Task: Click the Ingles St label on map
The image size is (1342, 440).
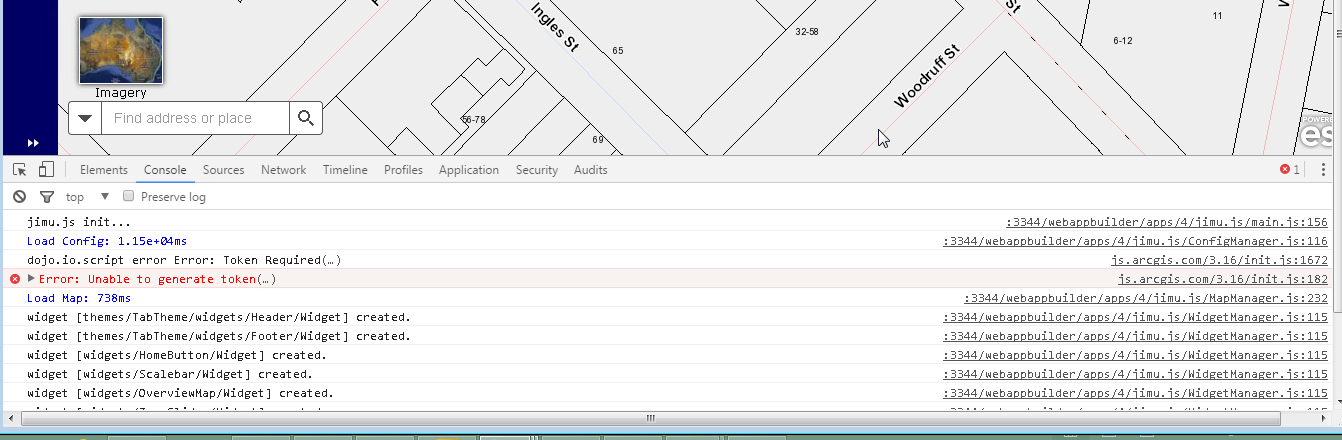Action: 555,28
